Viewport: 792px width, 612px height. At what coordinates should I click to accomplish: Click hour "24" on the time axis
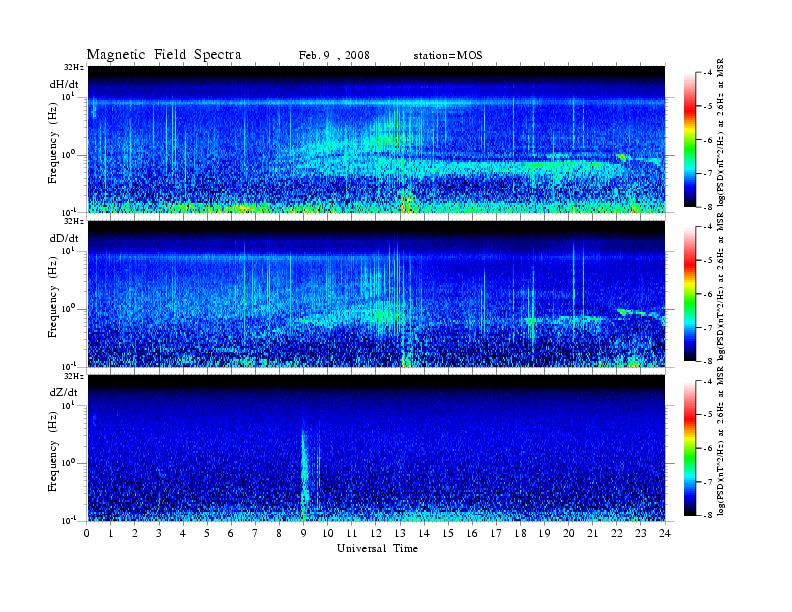[x=665, y=533]
